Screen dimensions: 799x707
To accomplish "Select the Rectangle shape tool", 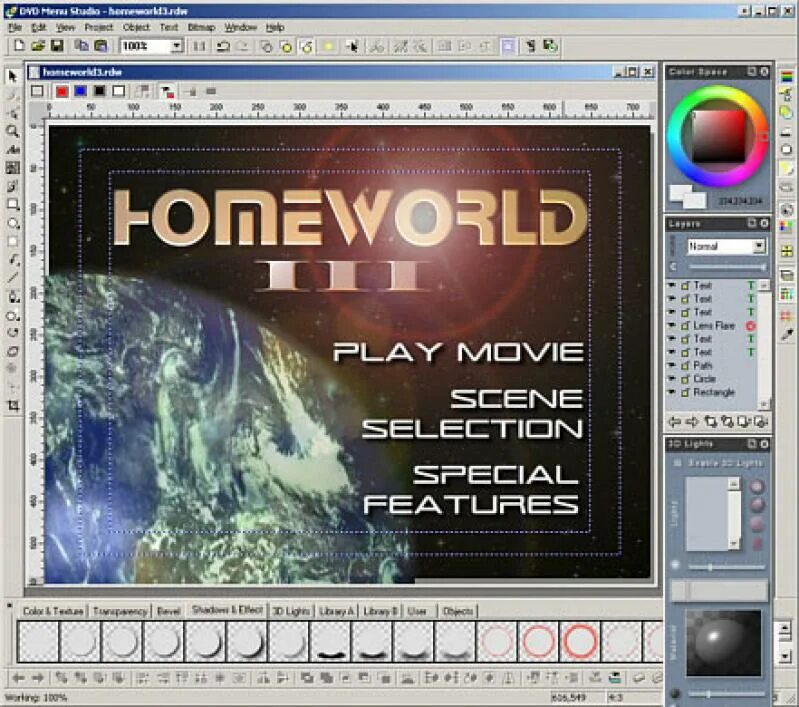I will pyautogui.click(x=13, y=204).
